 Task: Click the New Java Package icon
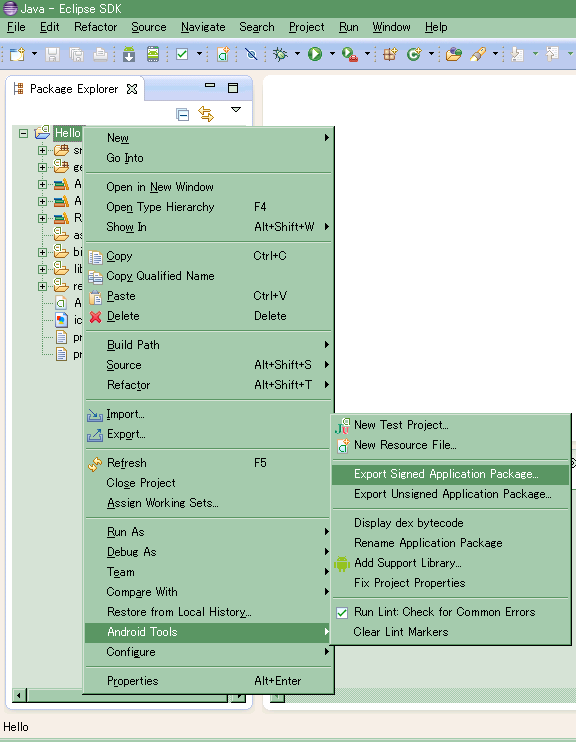click(x=390, y=54)
